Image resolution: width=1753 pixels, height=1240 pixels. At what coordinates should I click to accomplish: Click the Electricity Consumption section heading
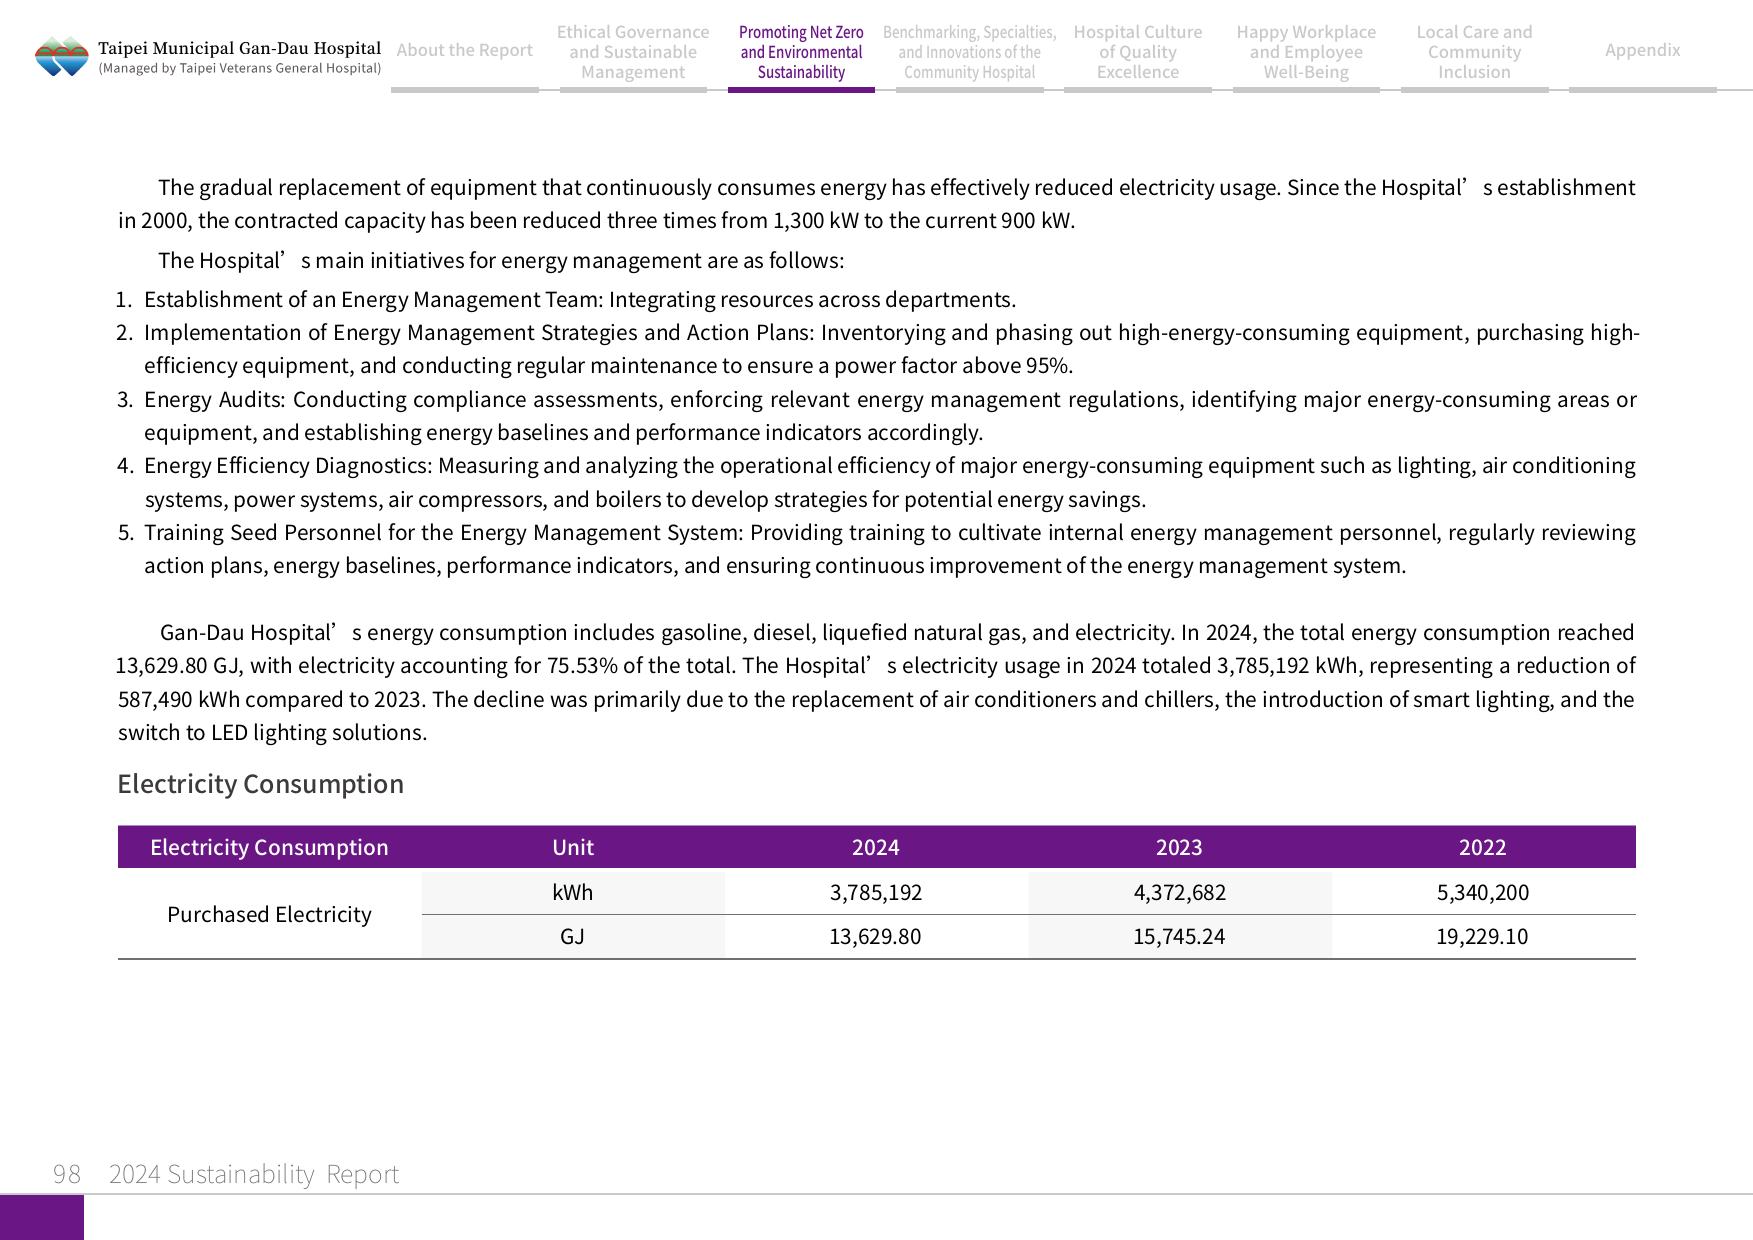point(261,783)
